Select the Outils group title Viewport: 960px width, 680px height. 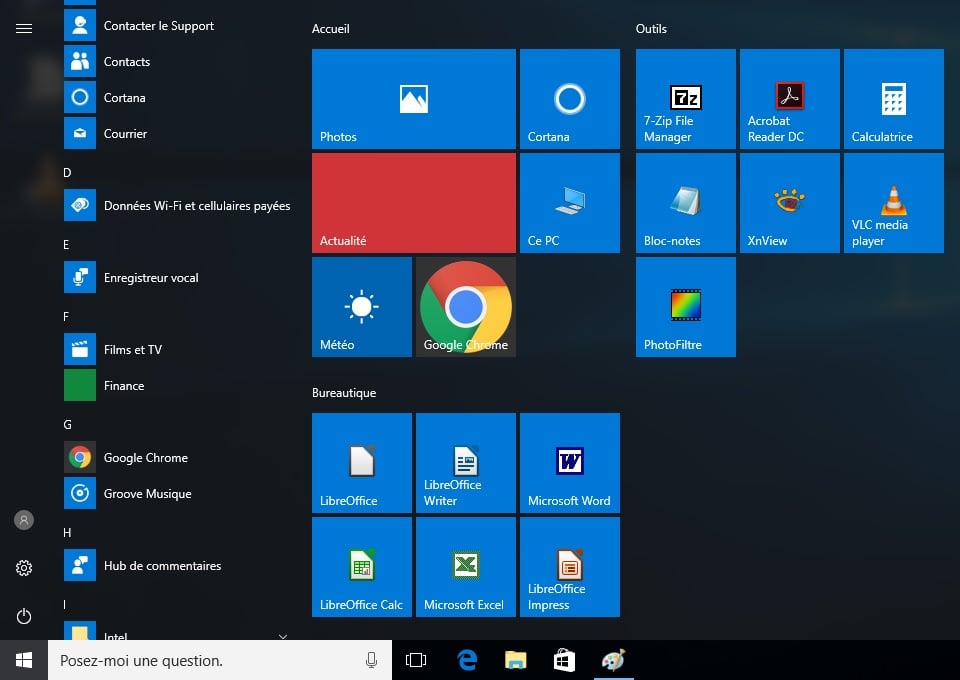pyautogui.click(x=651, y=29)
